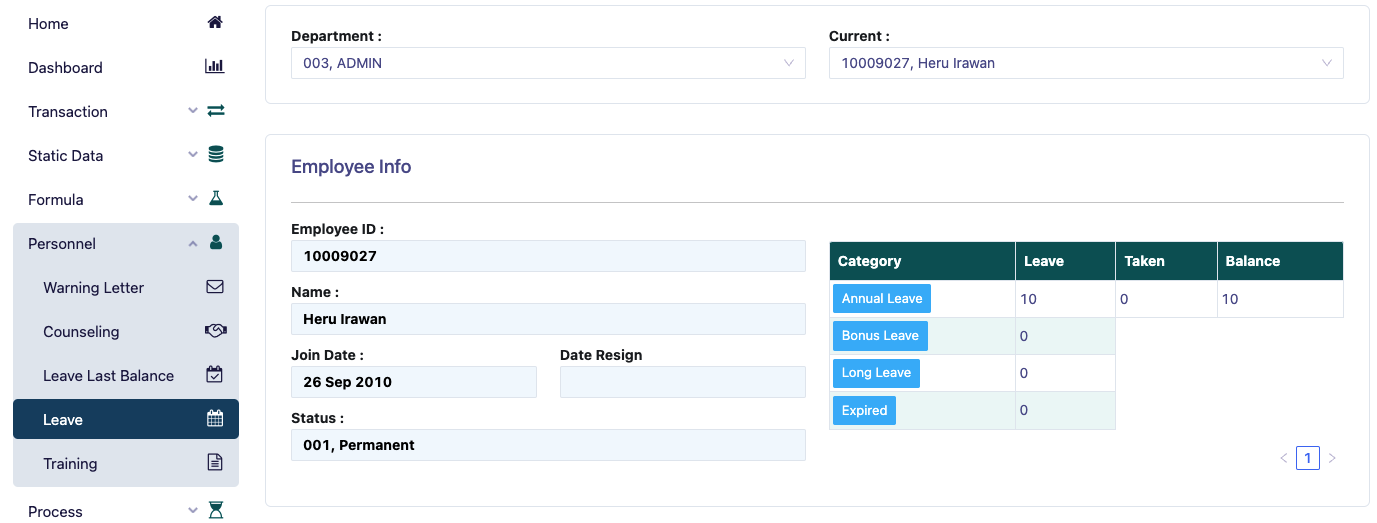1377x523 pixels.
Task: Click the Static Data database icon
Action: point(215,155)
